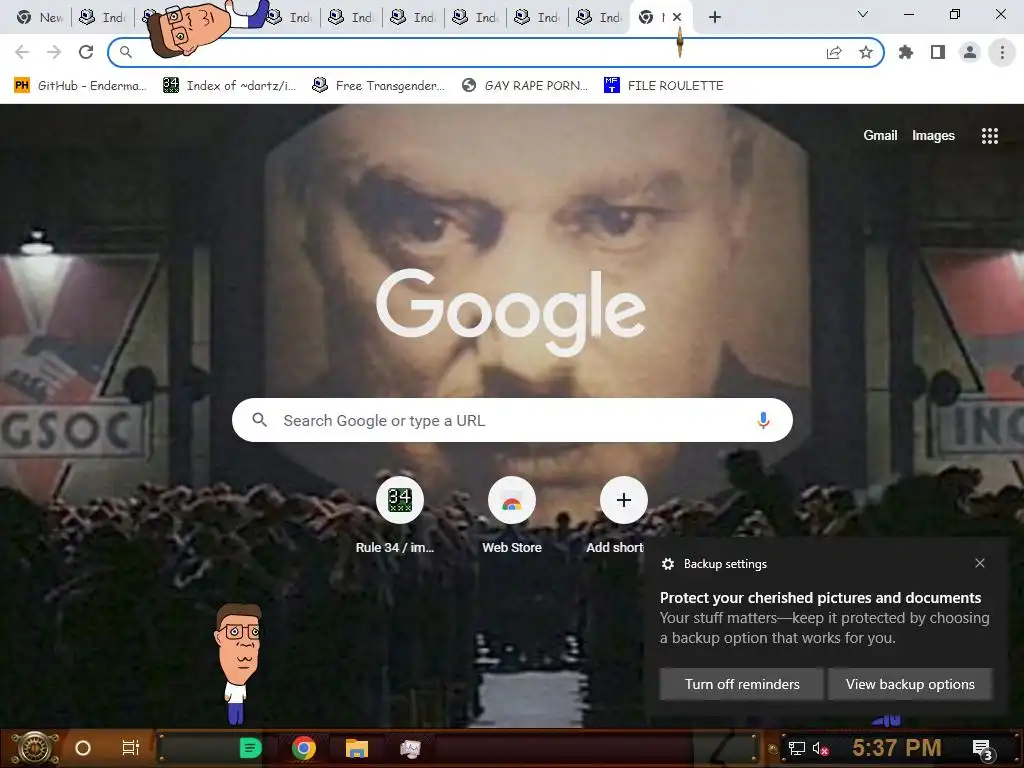The image size is (1024, 768).
Task: Open 'GitHub - Enderma...' bookmark
Action: click(x=80, y=86)
